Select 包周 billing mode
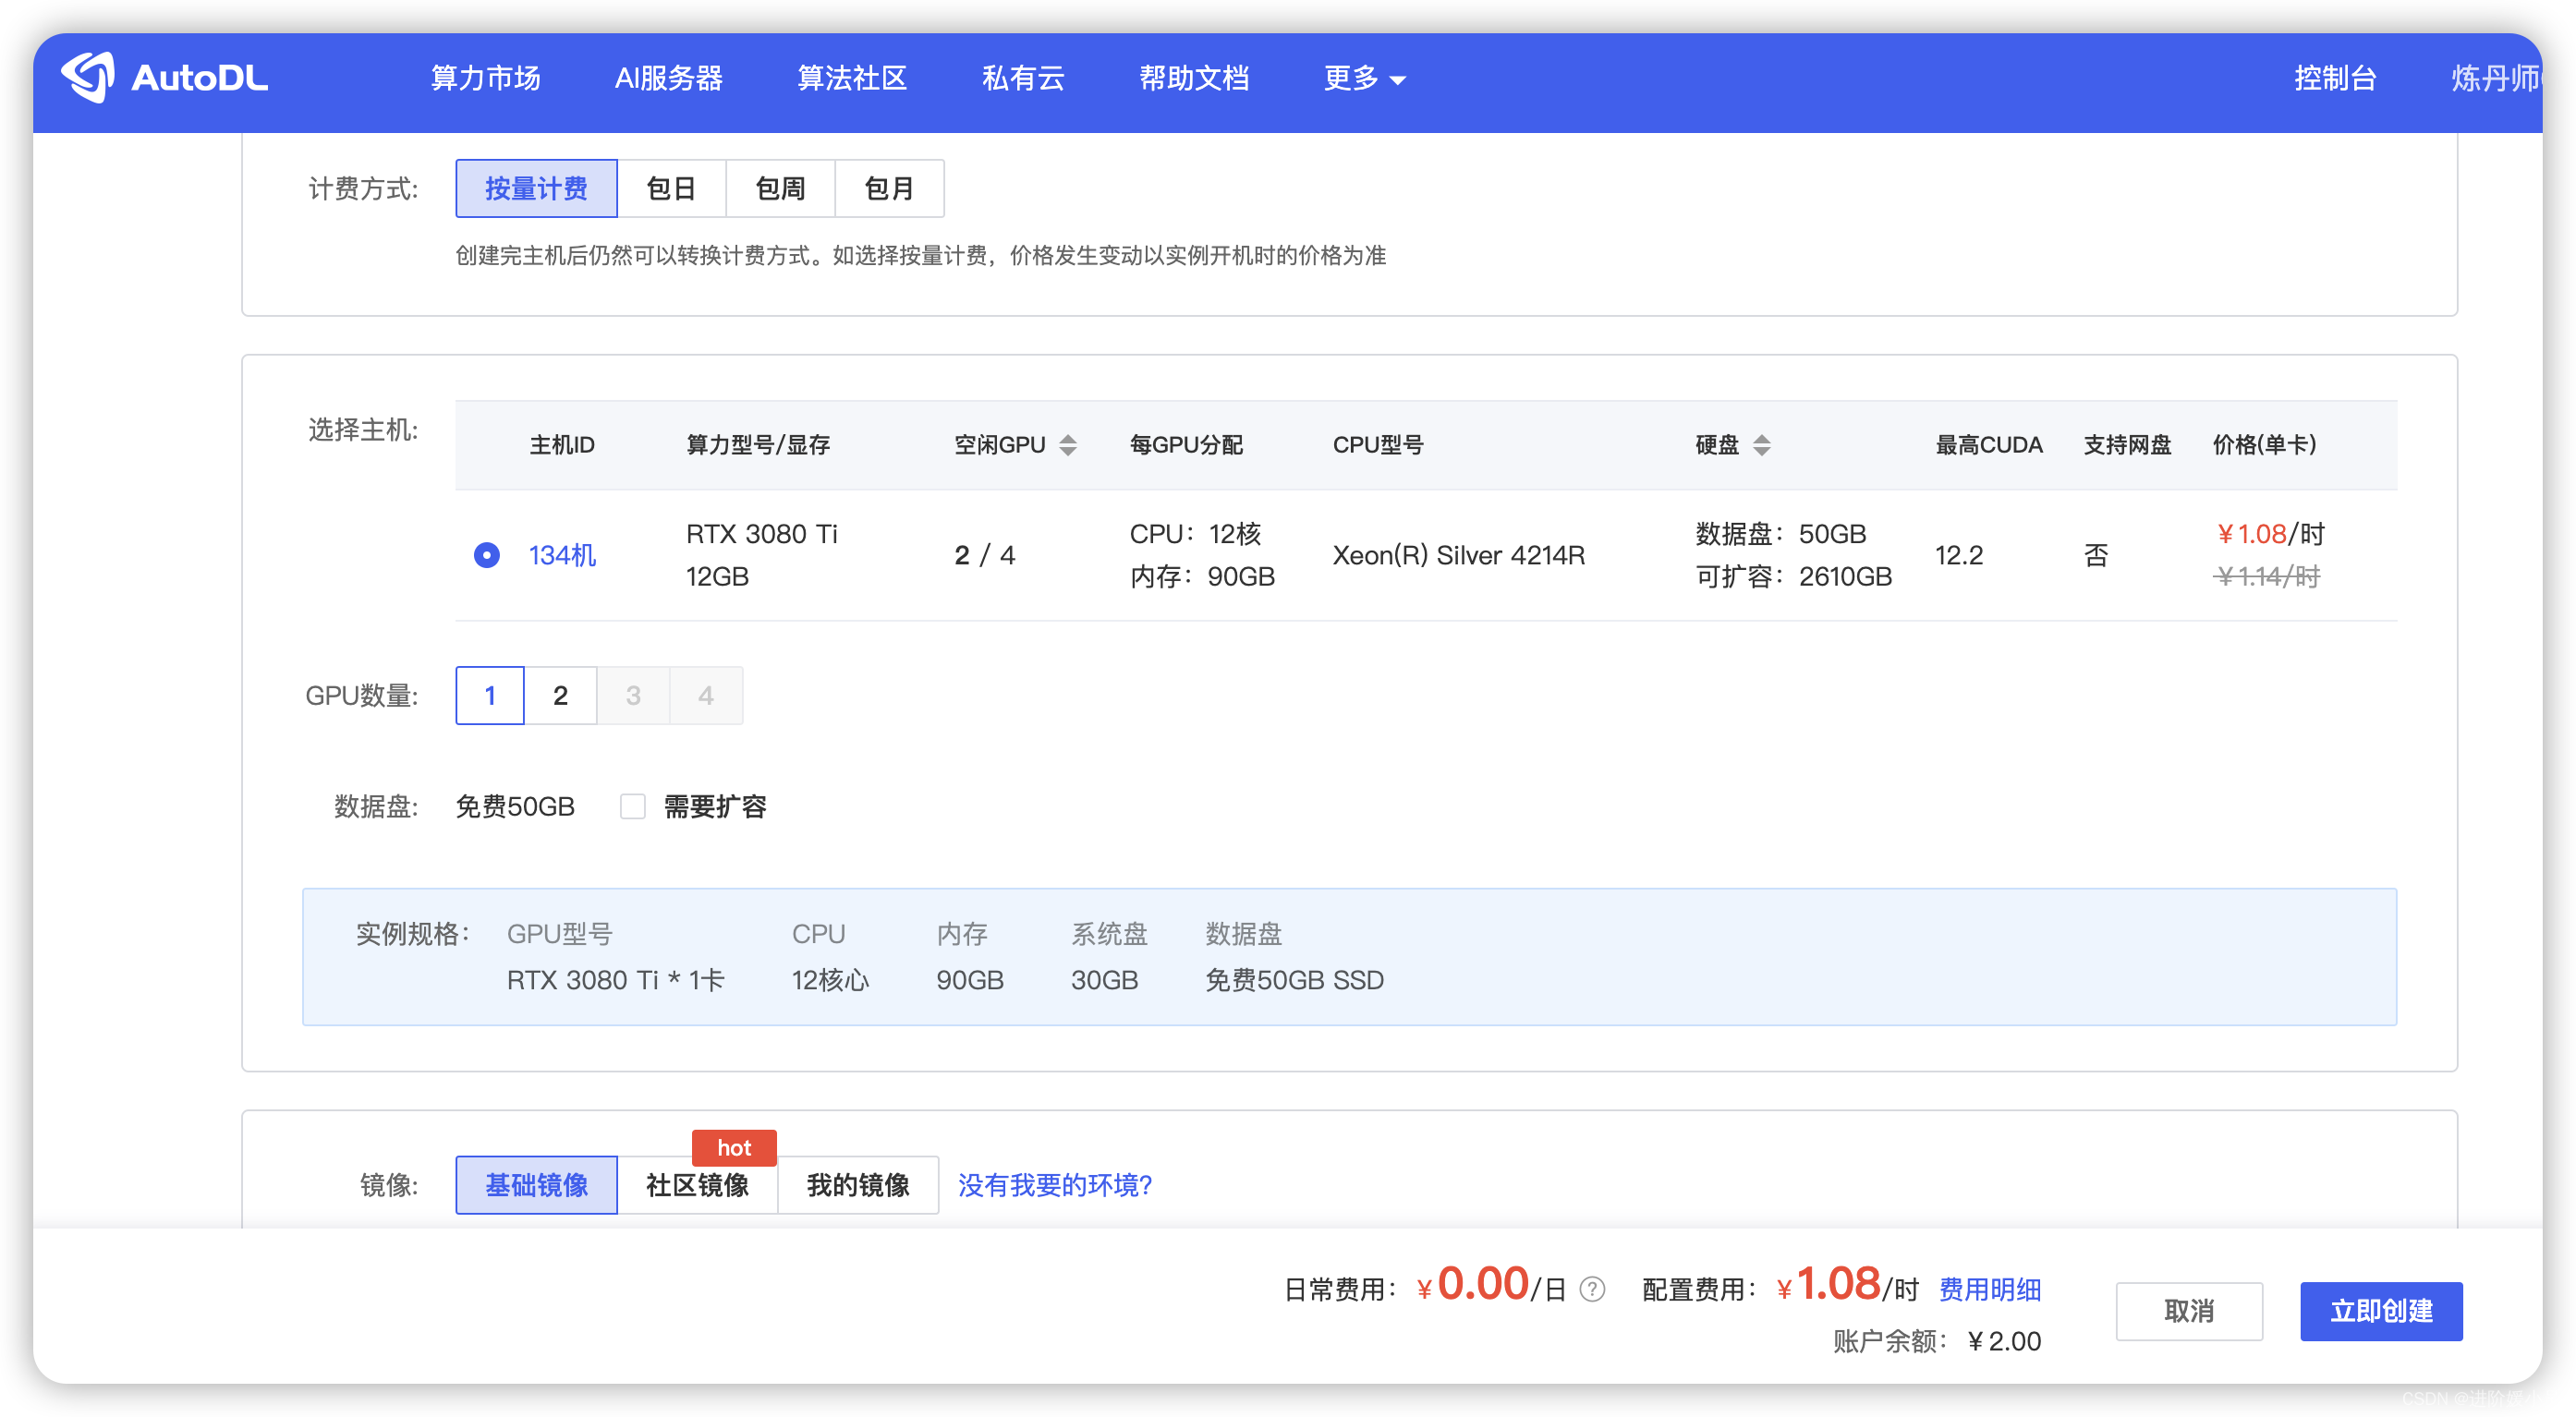Viewport: 2576px width, 1417px height. pos(780,188)
